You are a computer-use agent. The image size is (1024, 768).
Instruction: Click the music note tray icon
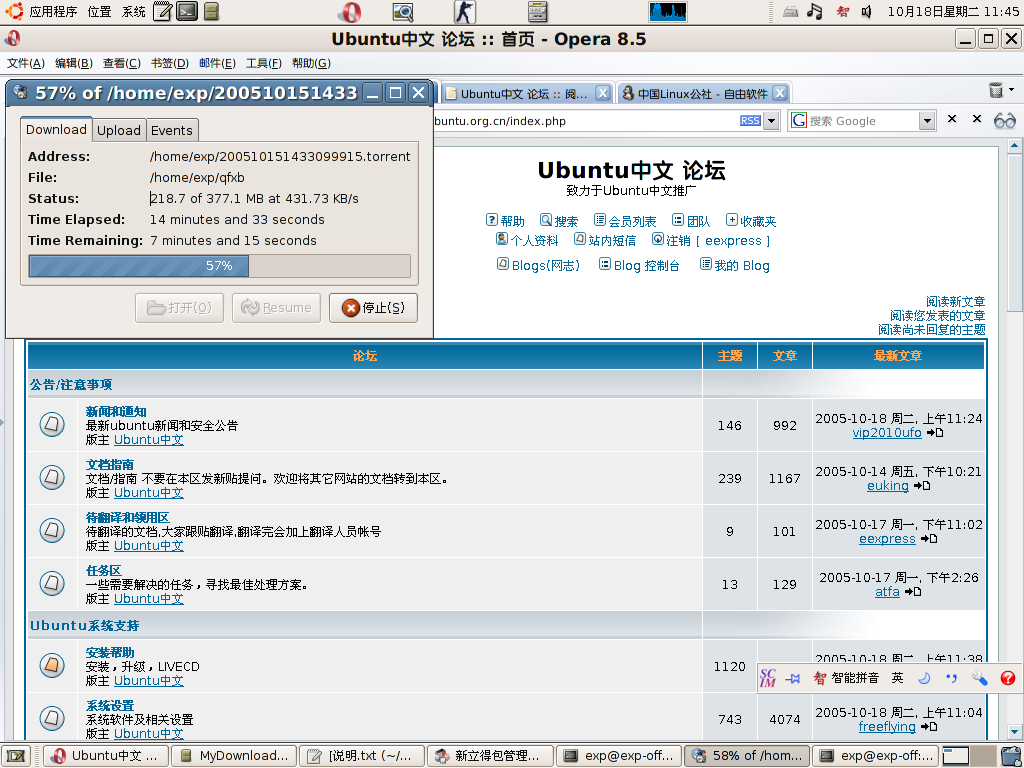tap(814, 11)
